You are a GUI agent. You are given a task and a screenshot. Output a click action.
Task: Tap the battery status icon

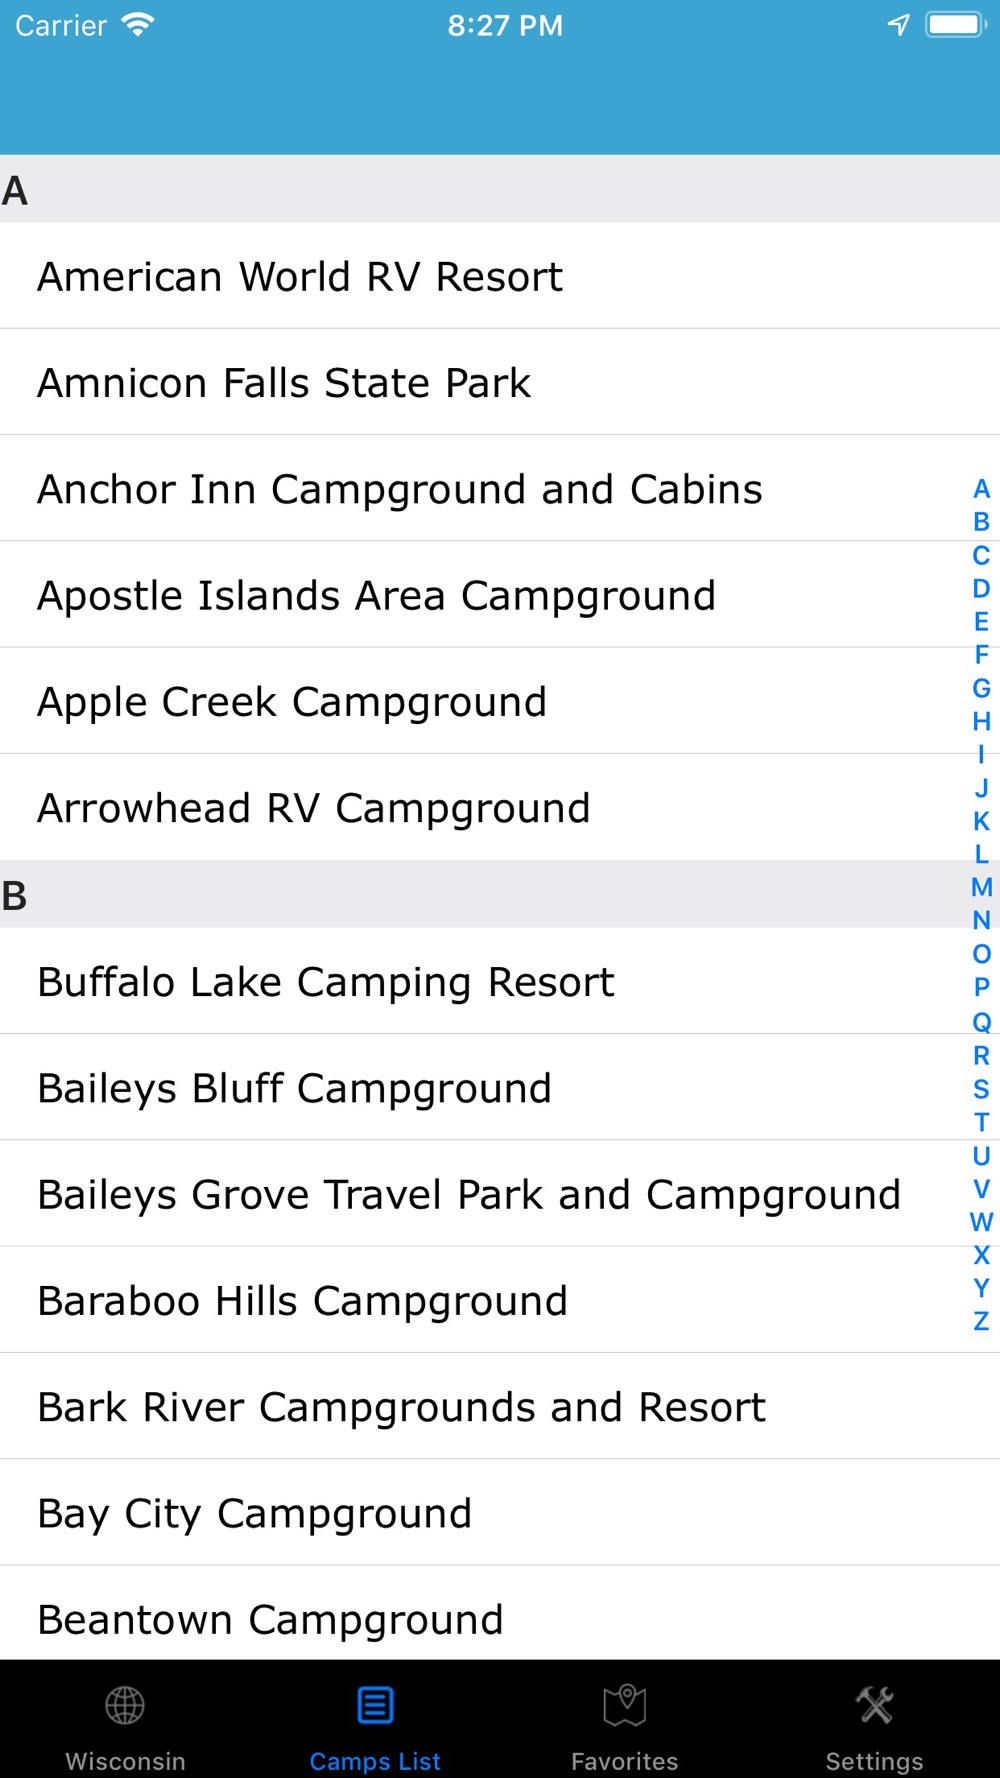pyautogui.click(x=956, y=25)
